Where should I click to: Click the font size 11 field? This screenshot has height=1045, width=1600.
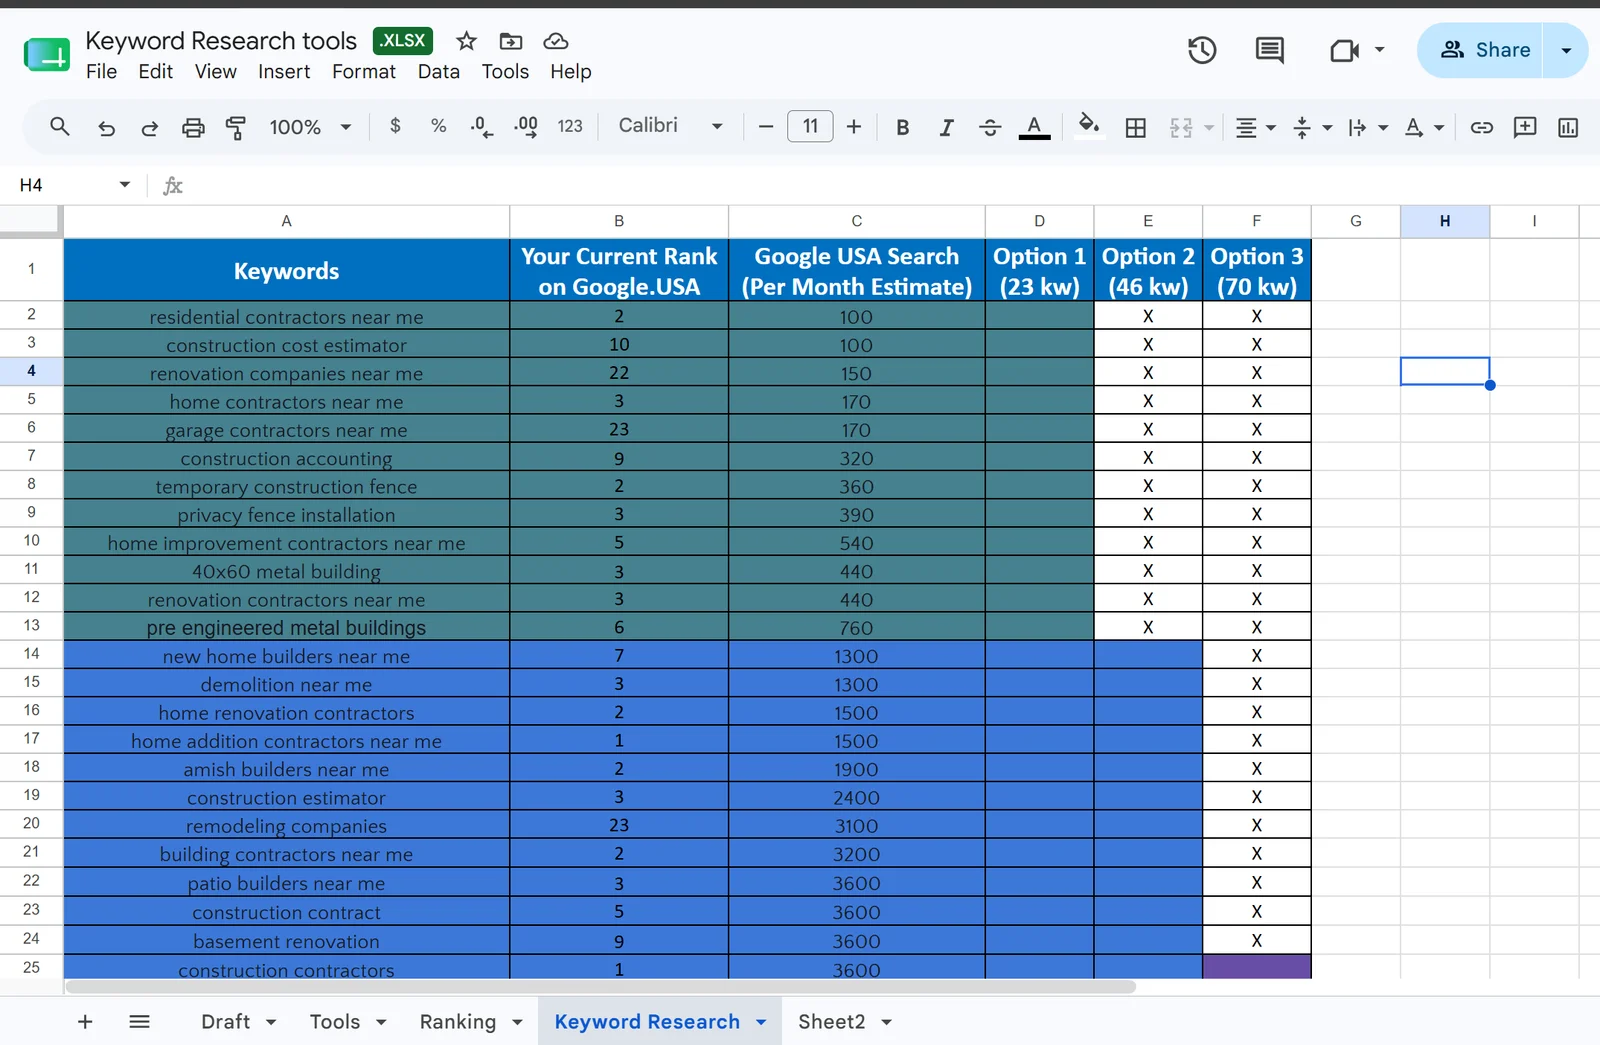[x=810, y=126]
